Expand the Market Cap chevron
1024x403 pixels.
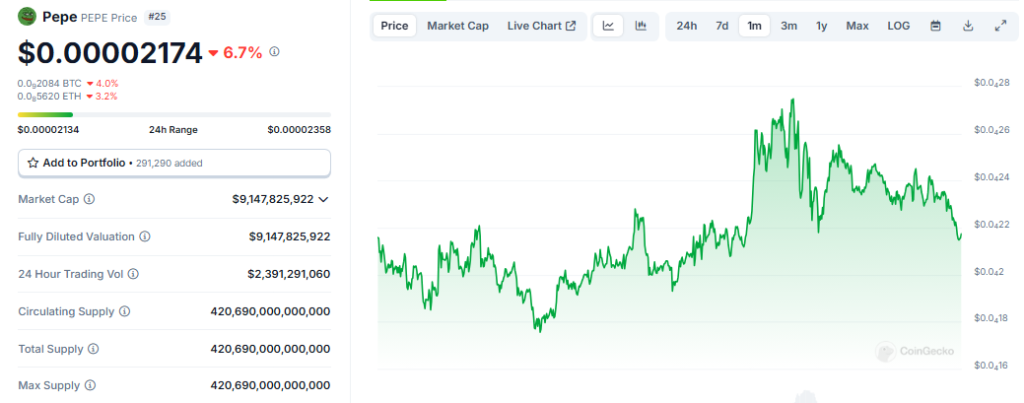click(322, 199)
